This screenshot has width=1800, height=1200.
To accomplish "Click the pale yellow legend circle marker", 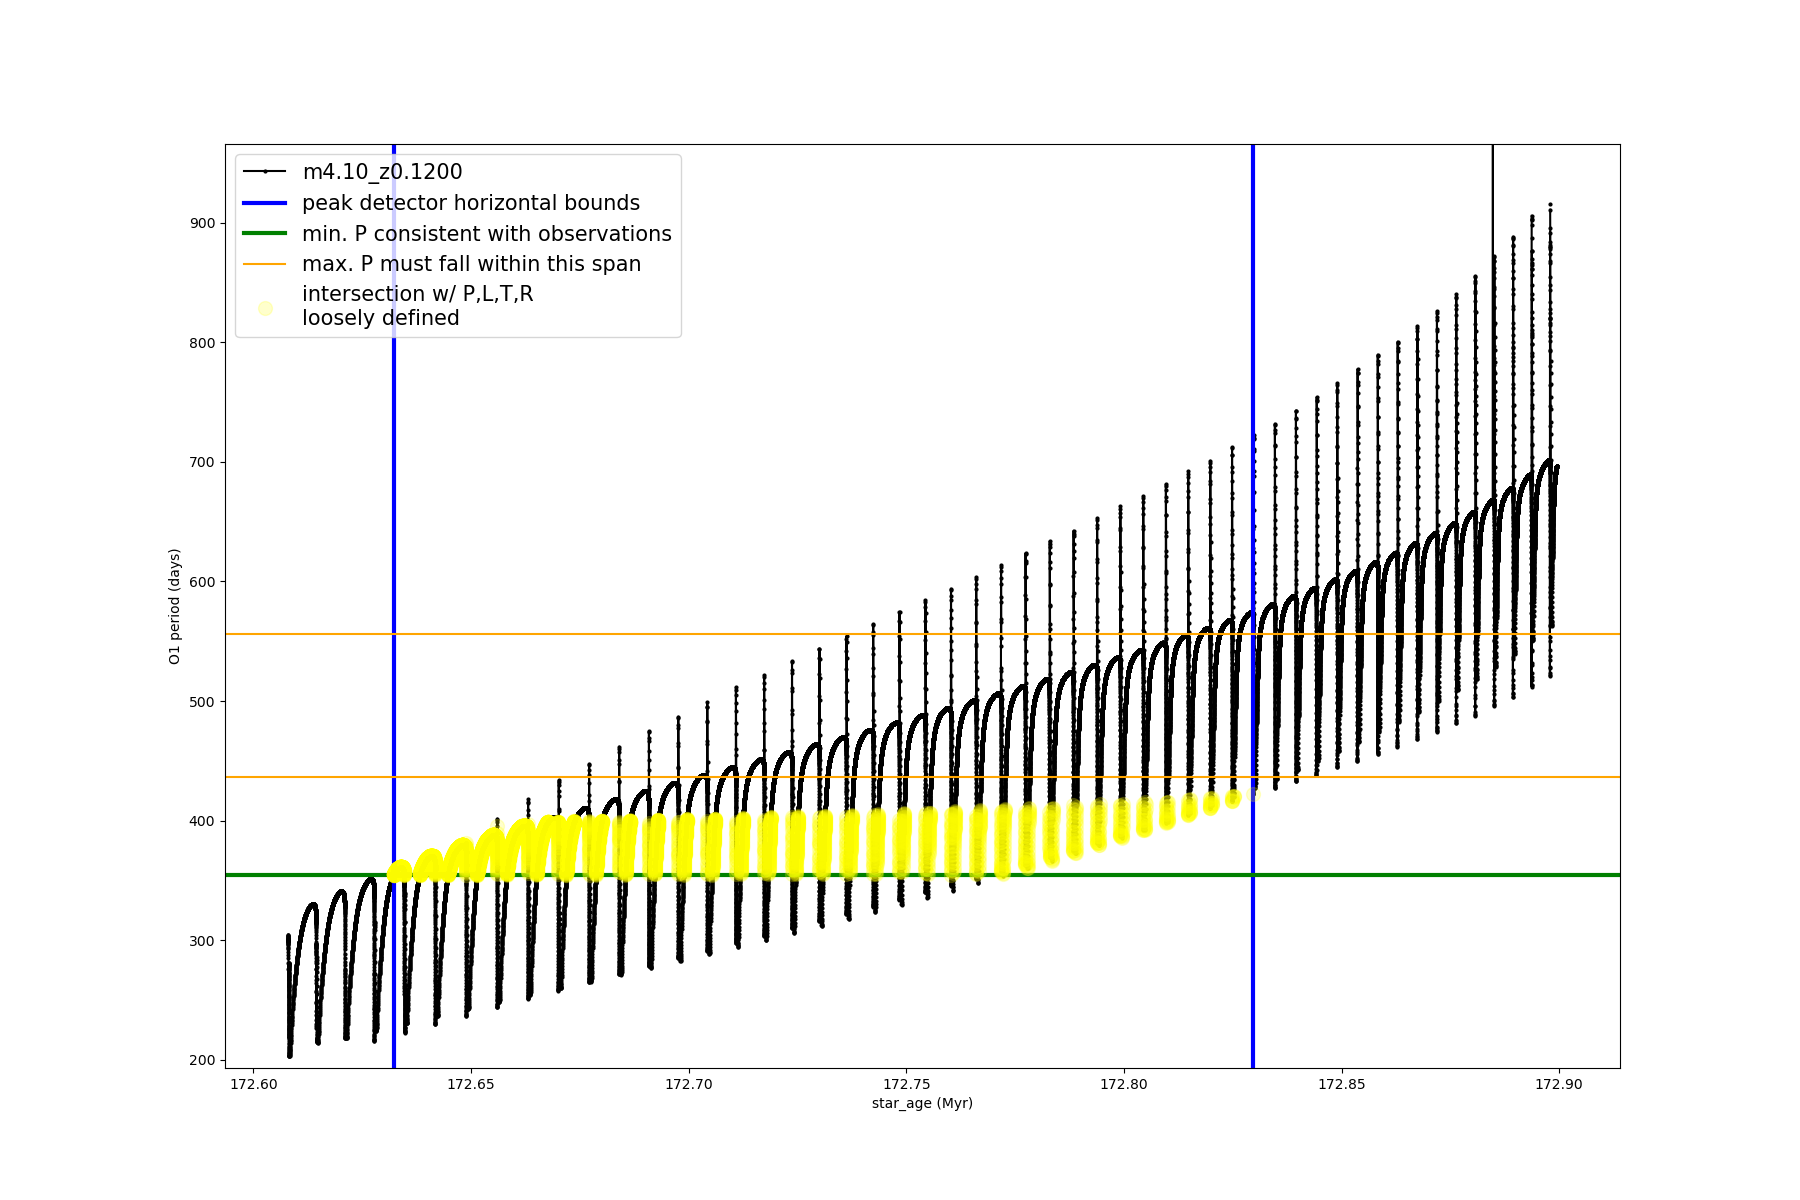I will tap(265, 308).
